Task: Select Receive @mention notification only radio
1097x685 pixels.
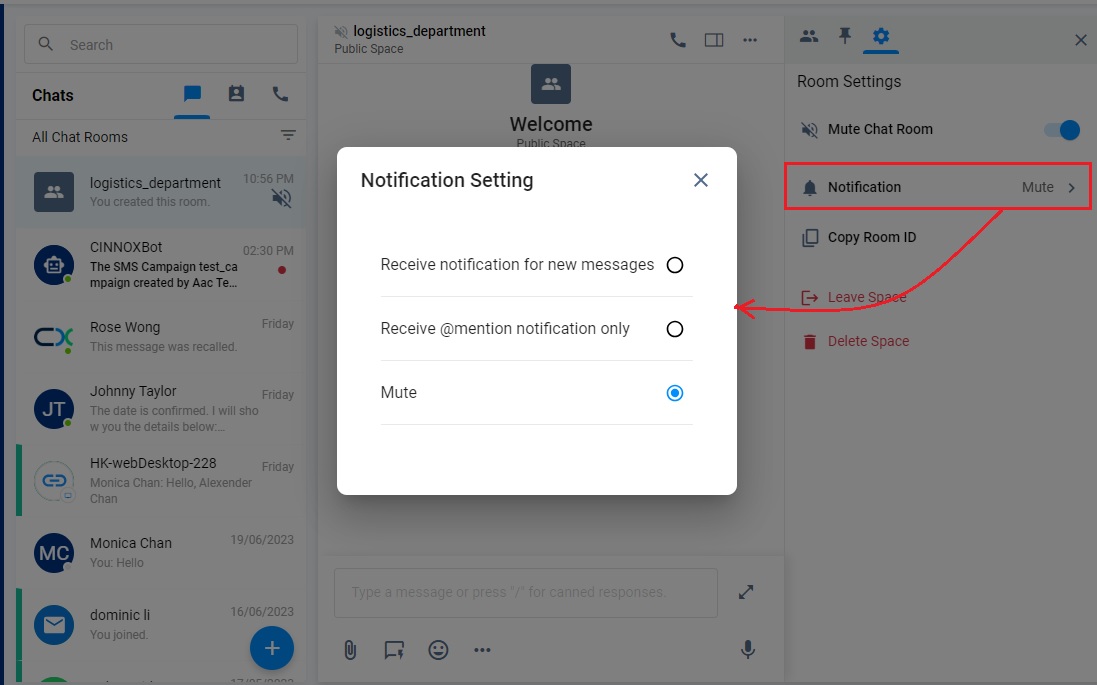Action: click(674, 329)
